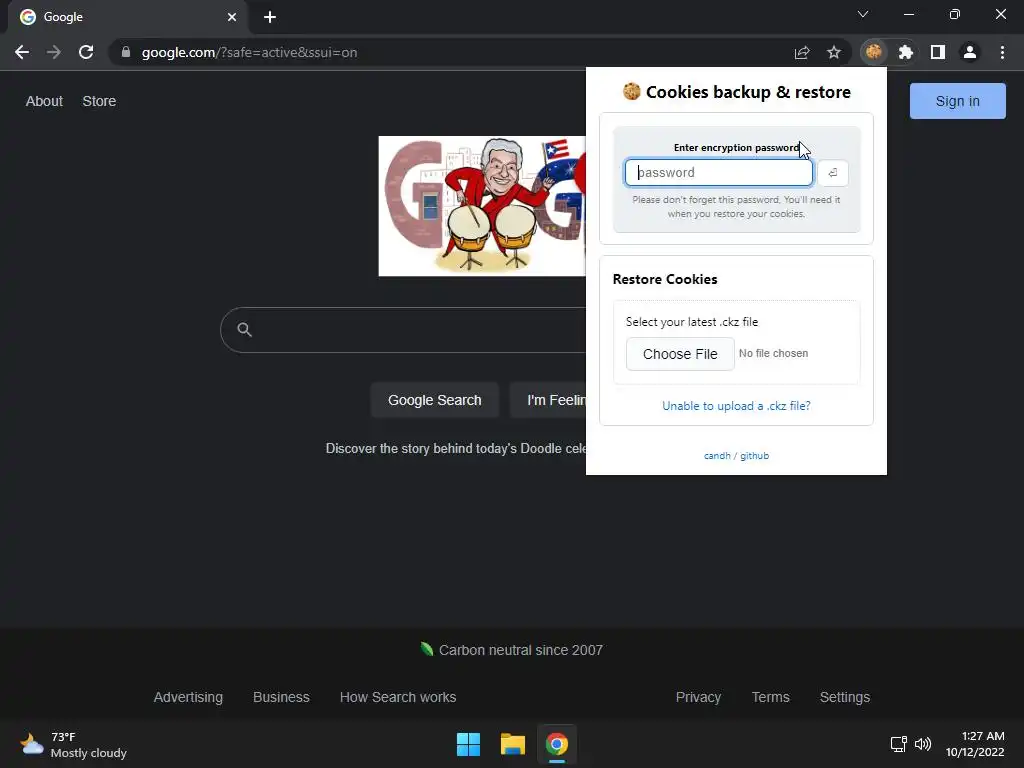Image resolution: width=1024 pixels, height=768 pixels.
Task: Click the volume tray icon
Action: click(923, 744)
